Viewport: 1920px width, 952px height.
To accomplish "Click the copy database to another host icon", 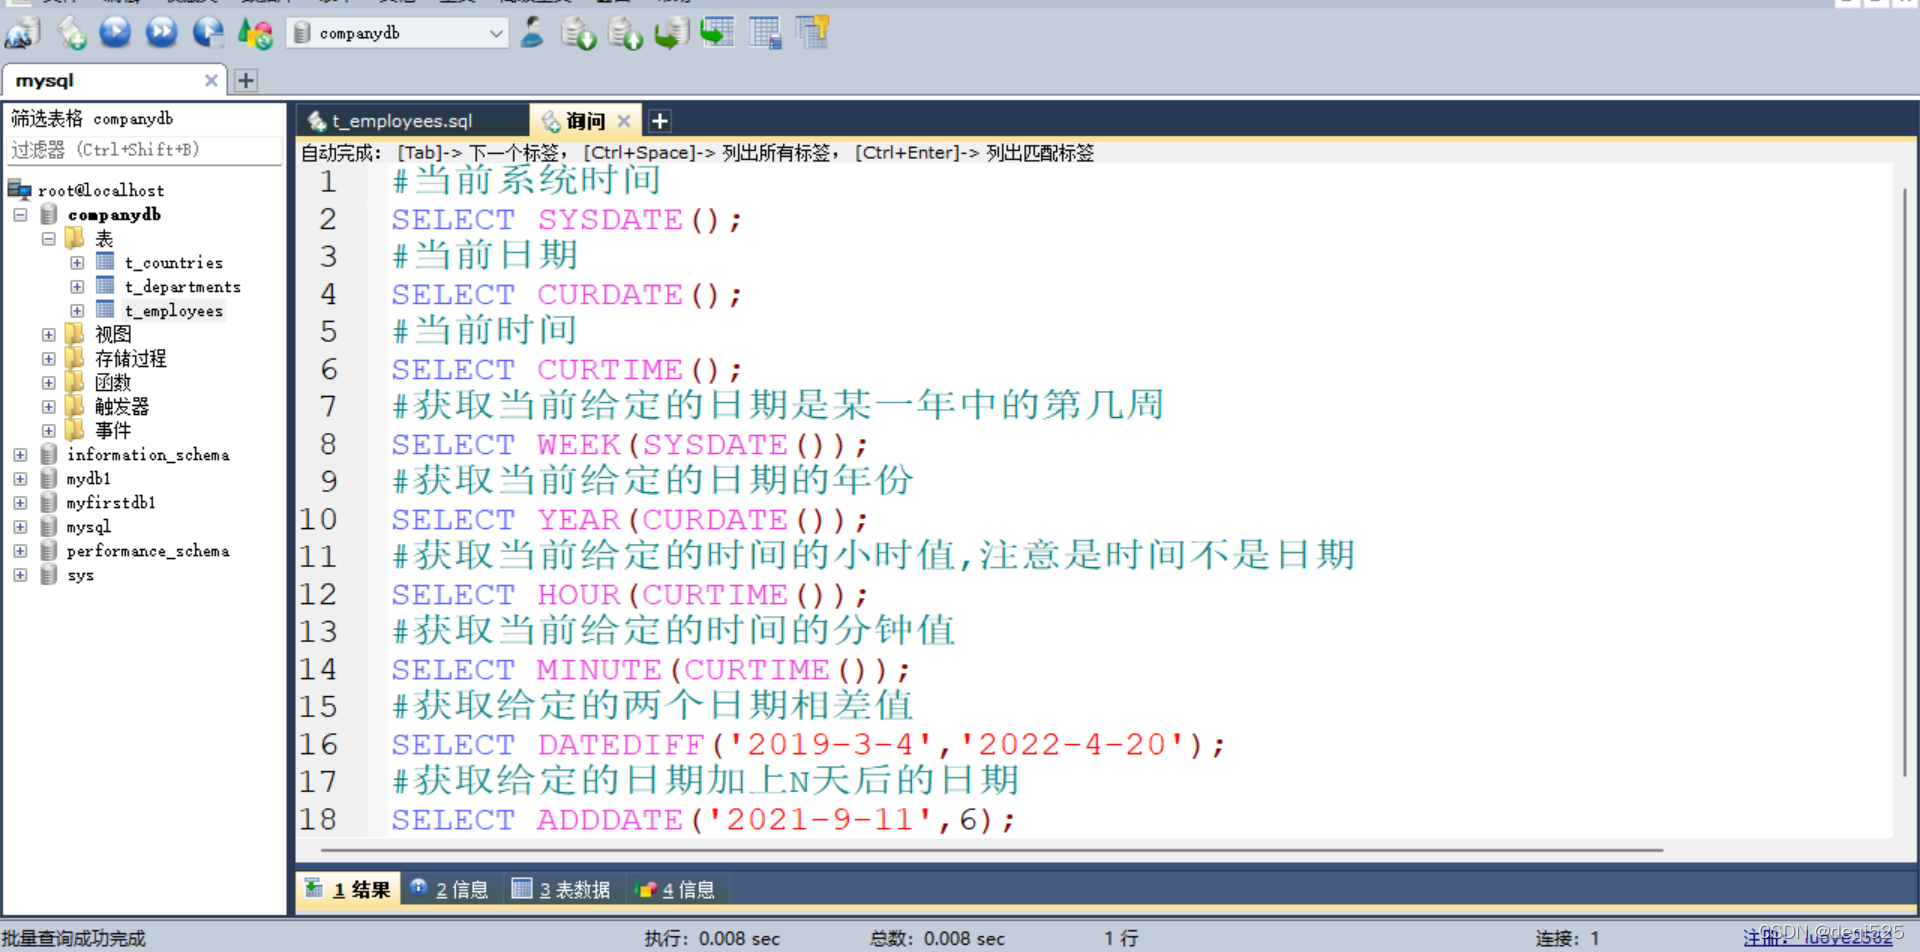I will pos(672,33).
